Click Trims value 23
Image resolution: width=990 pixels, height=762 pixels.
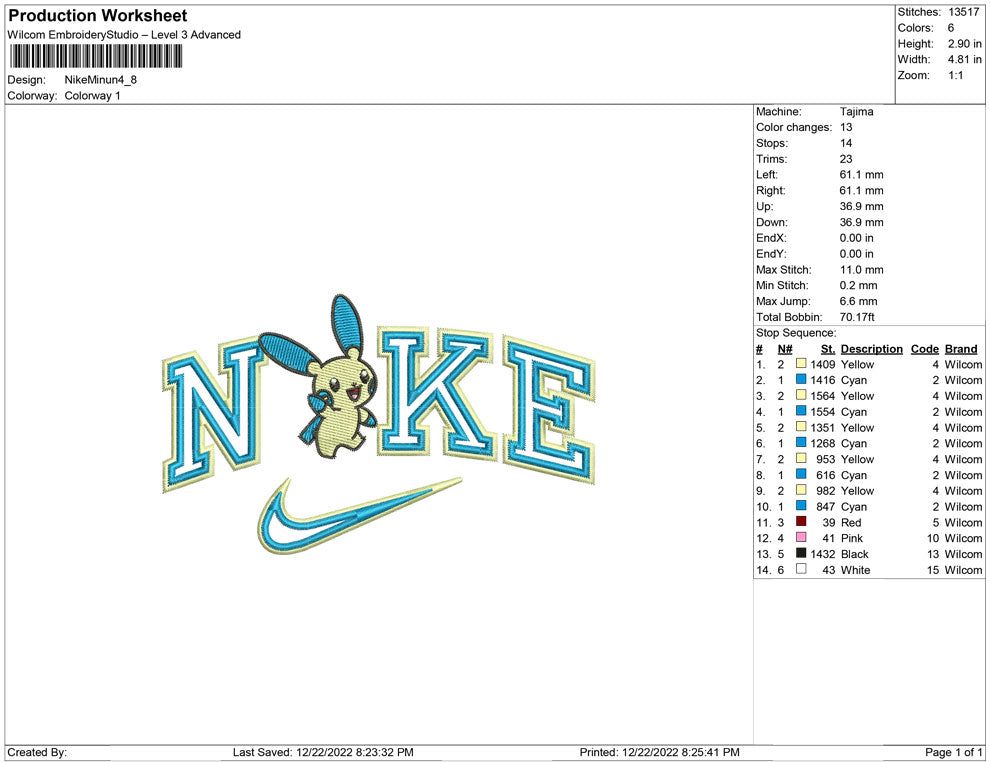846,159
